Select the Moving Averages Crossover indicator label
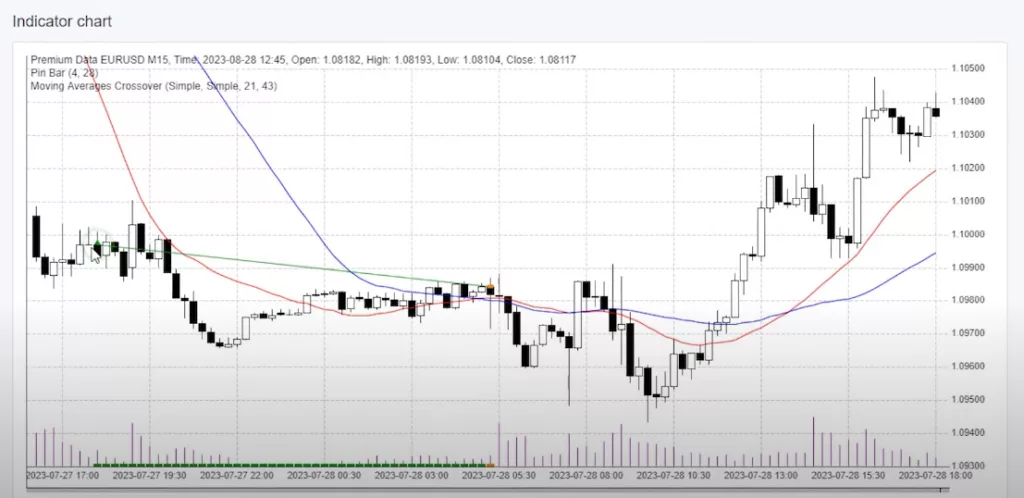 pyautogui.click(x=154, y=87)
